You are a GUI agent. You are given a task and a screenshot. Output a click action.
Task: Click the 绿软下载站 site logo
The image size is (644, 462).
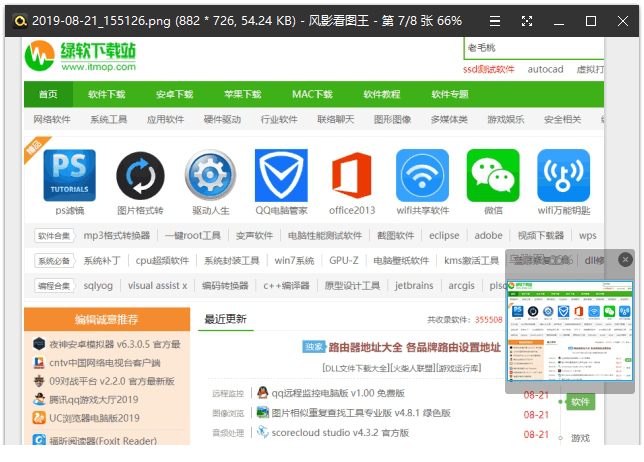tap(80, 56)
